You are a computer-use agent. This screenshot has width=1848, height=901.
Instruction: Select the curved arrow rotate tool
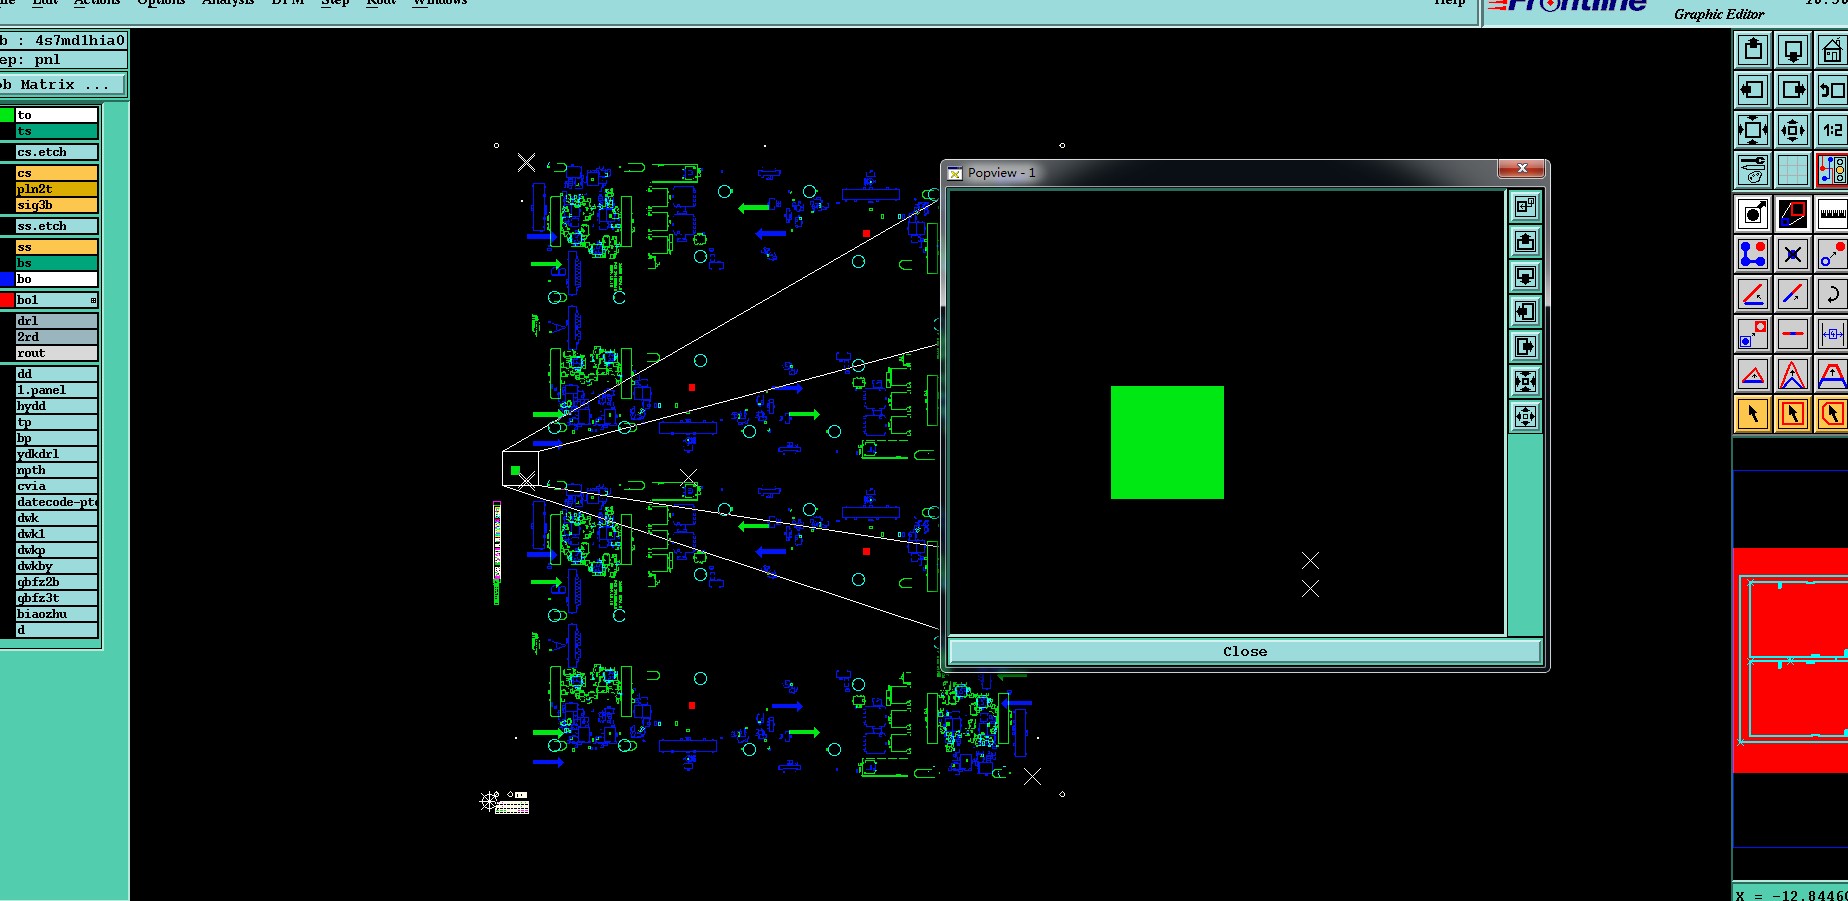[1832, 294]
